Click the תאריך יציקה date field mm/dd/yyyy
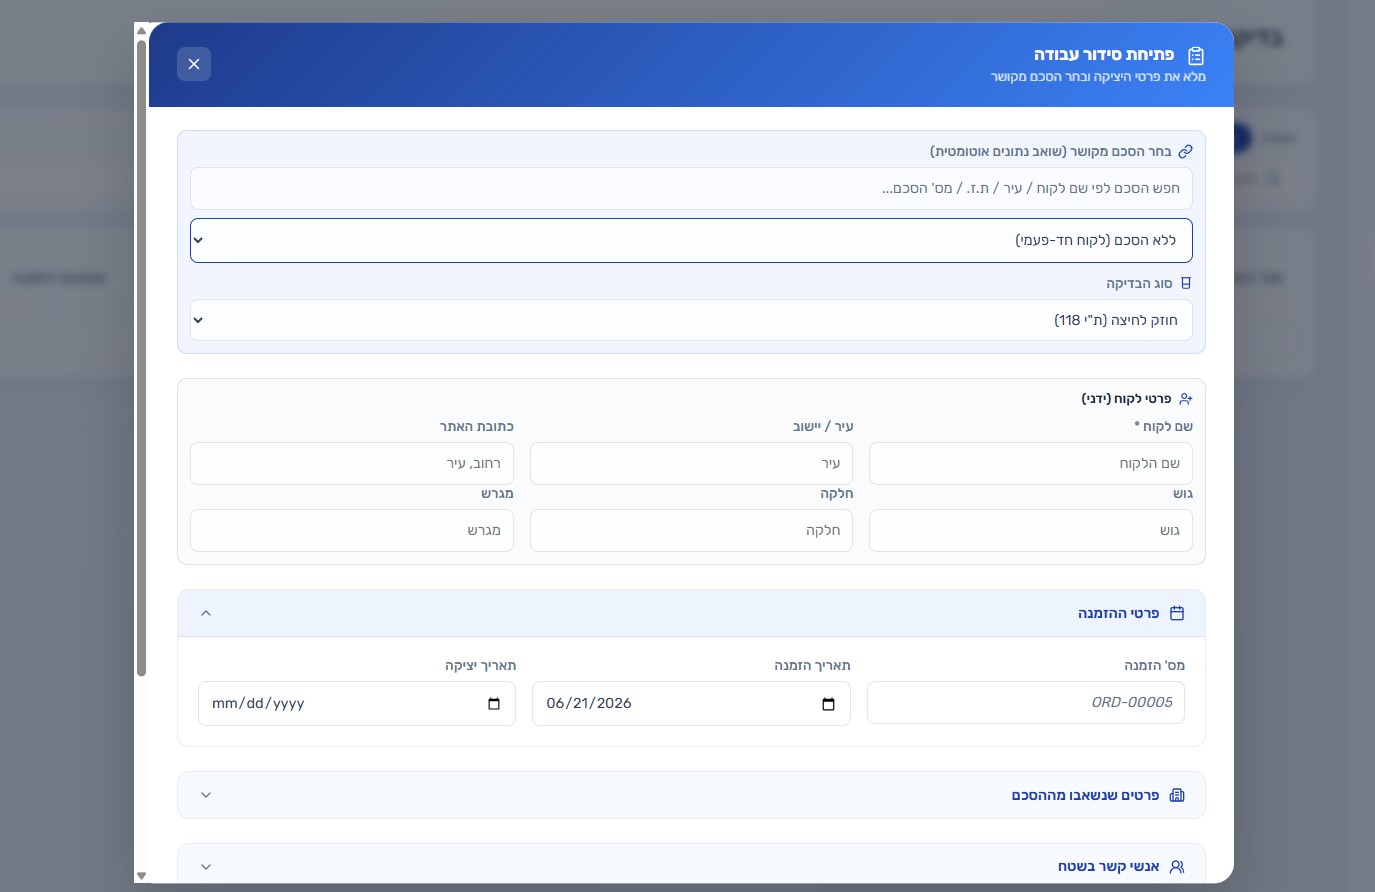This screenshot has width=1375, height=892. [357, 704]
